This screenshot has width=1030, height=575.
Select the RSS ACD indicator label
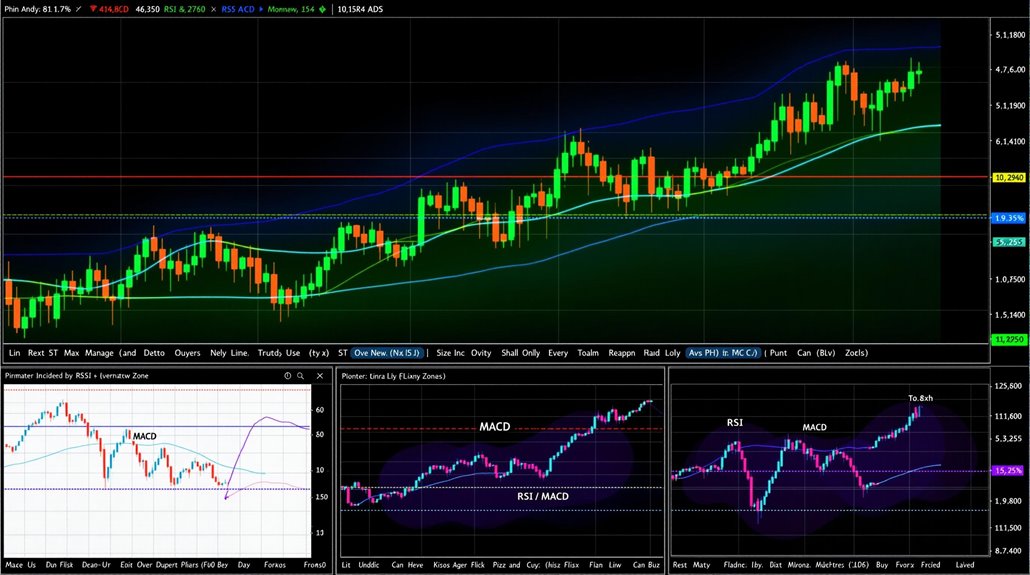point(238,9)
